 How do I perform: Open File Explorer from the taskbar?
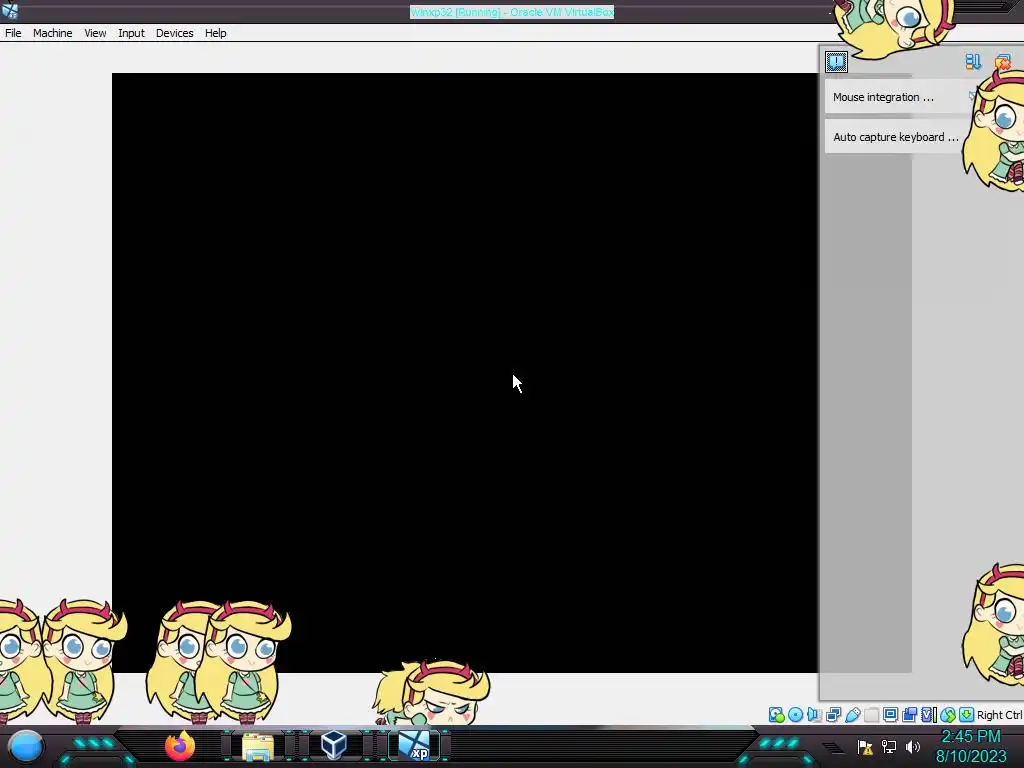coord(258,746)
